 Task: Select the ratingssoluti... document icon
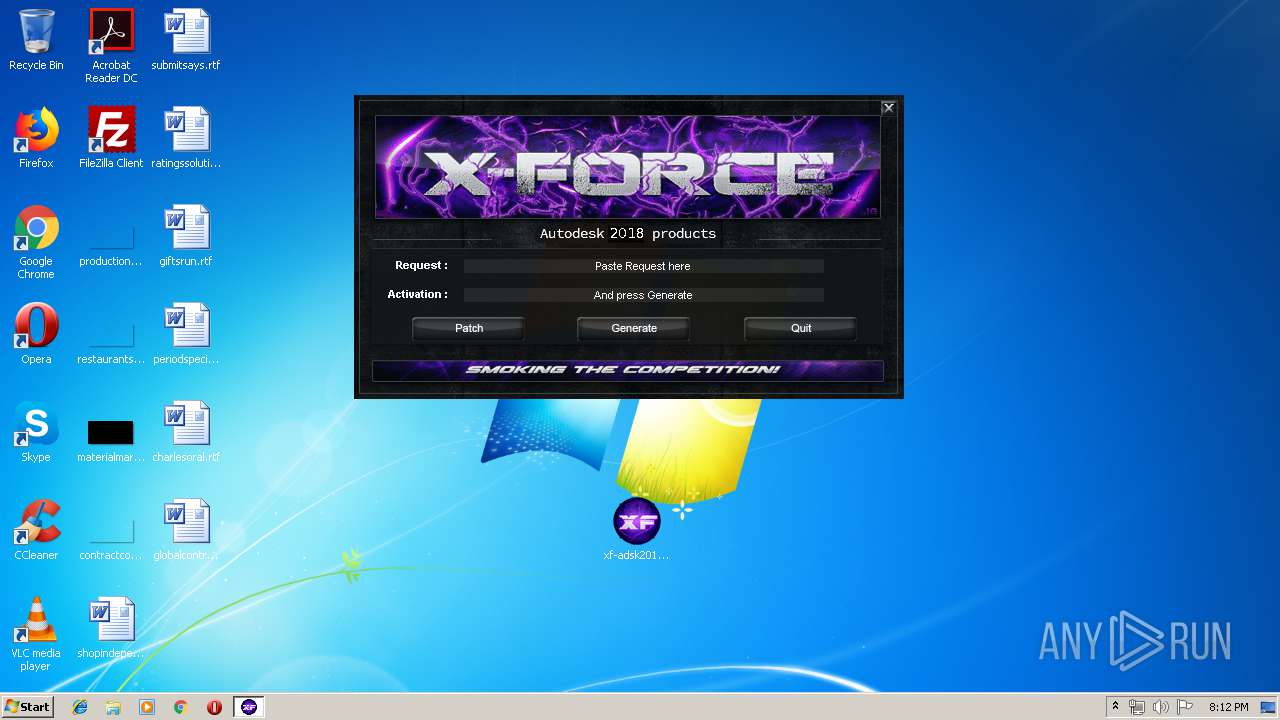pyautogui.click(x=186, y=138)
